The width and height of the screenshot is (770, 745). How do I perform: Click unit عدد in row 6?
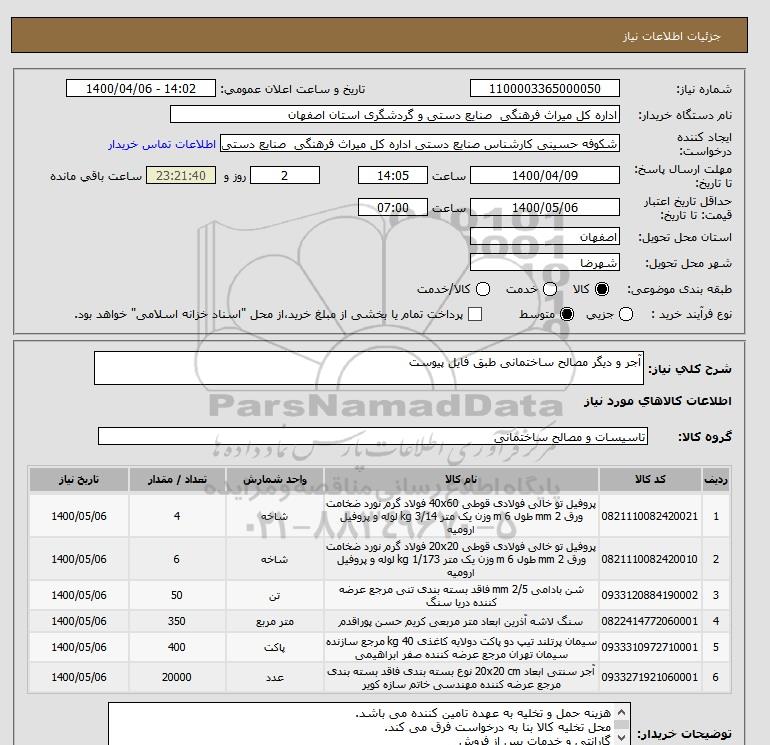(x=275, y=677)
